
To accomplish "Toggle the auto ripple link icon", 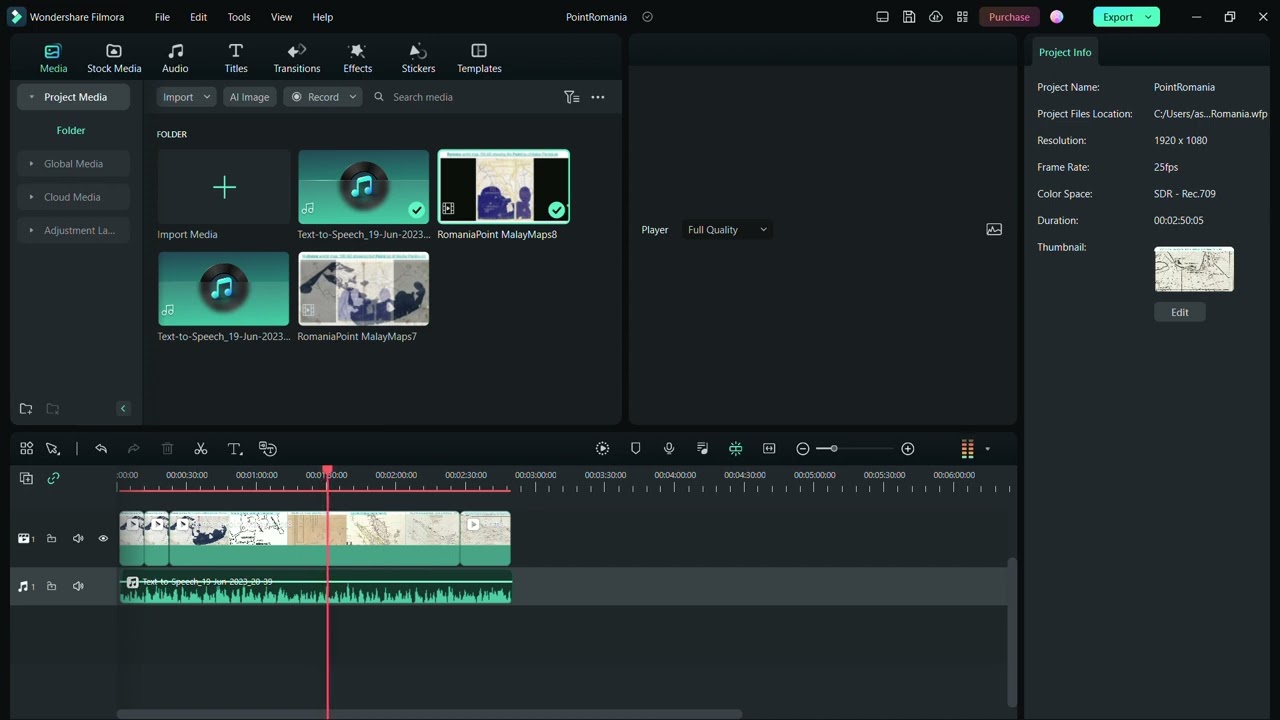I will [53, 478].
